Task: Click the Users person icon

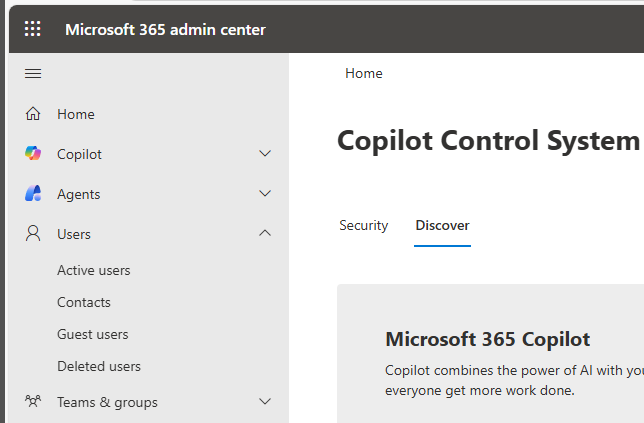Action: click(x=33, y=234)
